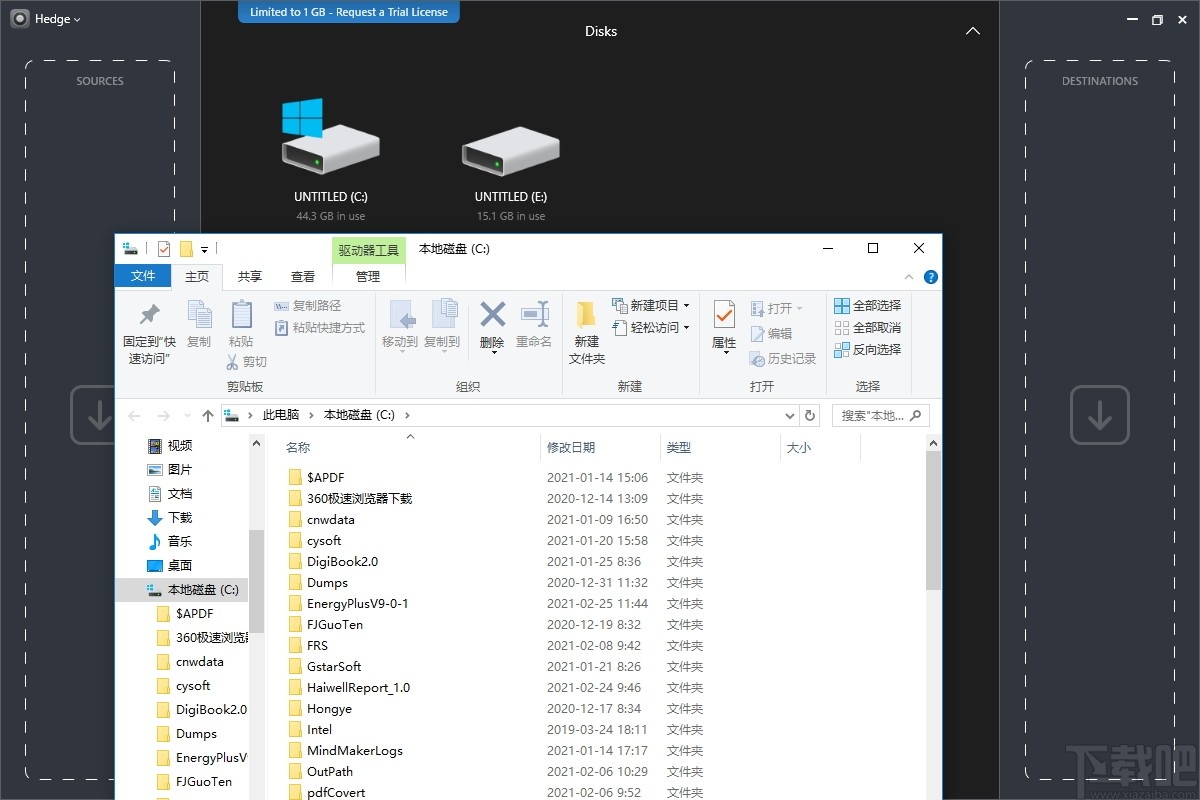This screenshot has height=800, width=1200.
Task: Collapse the Disks panel in Hedge
Action: (x=972, y=31)
